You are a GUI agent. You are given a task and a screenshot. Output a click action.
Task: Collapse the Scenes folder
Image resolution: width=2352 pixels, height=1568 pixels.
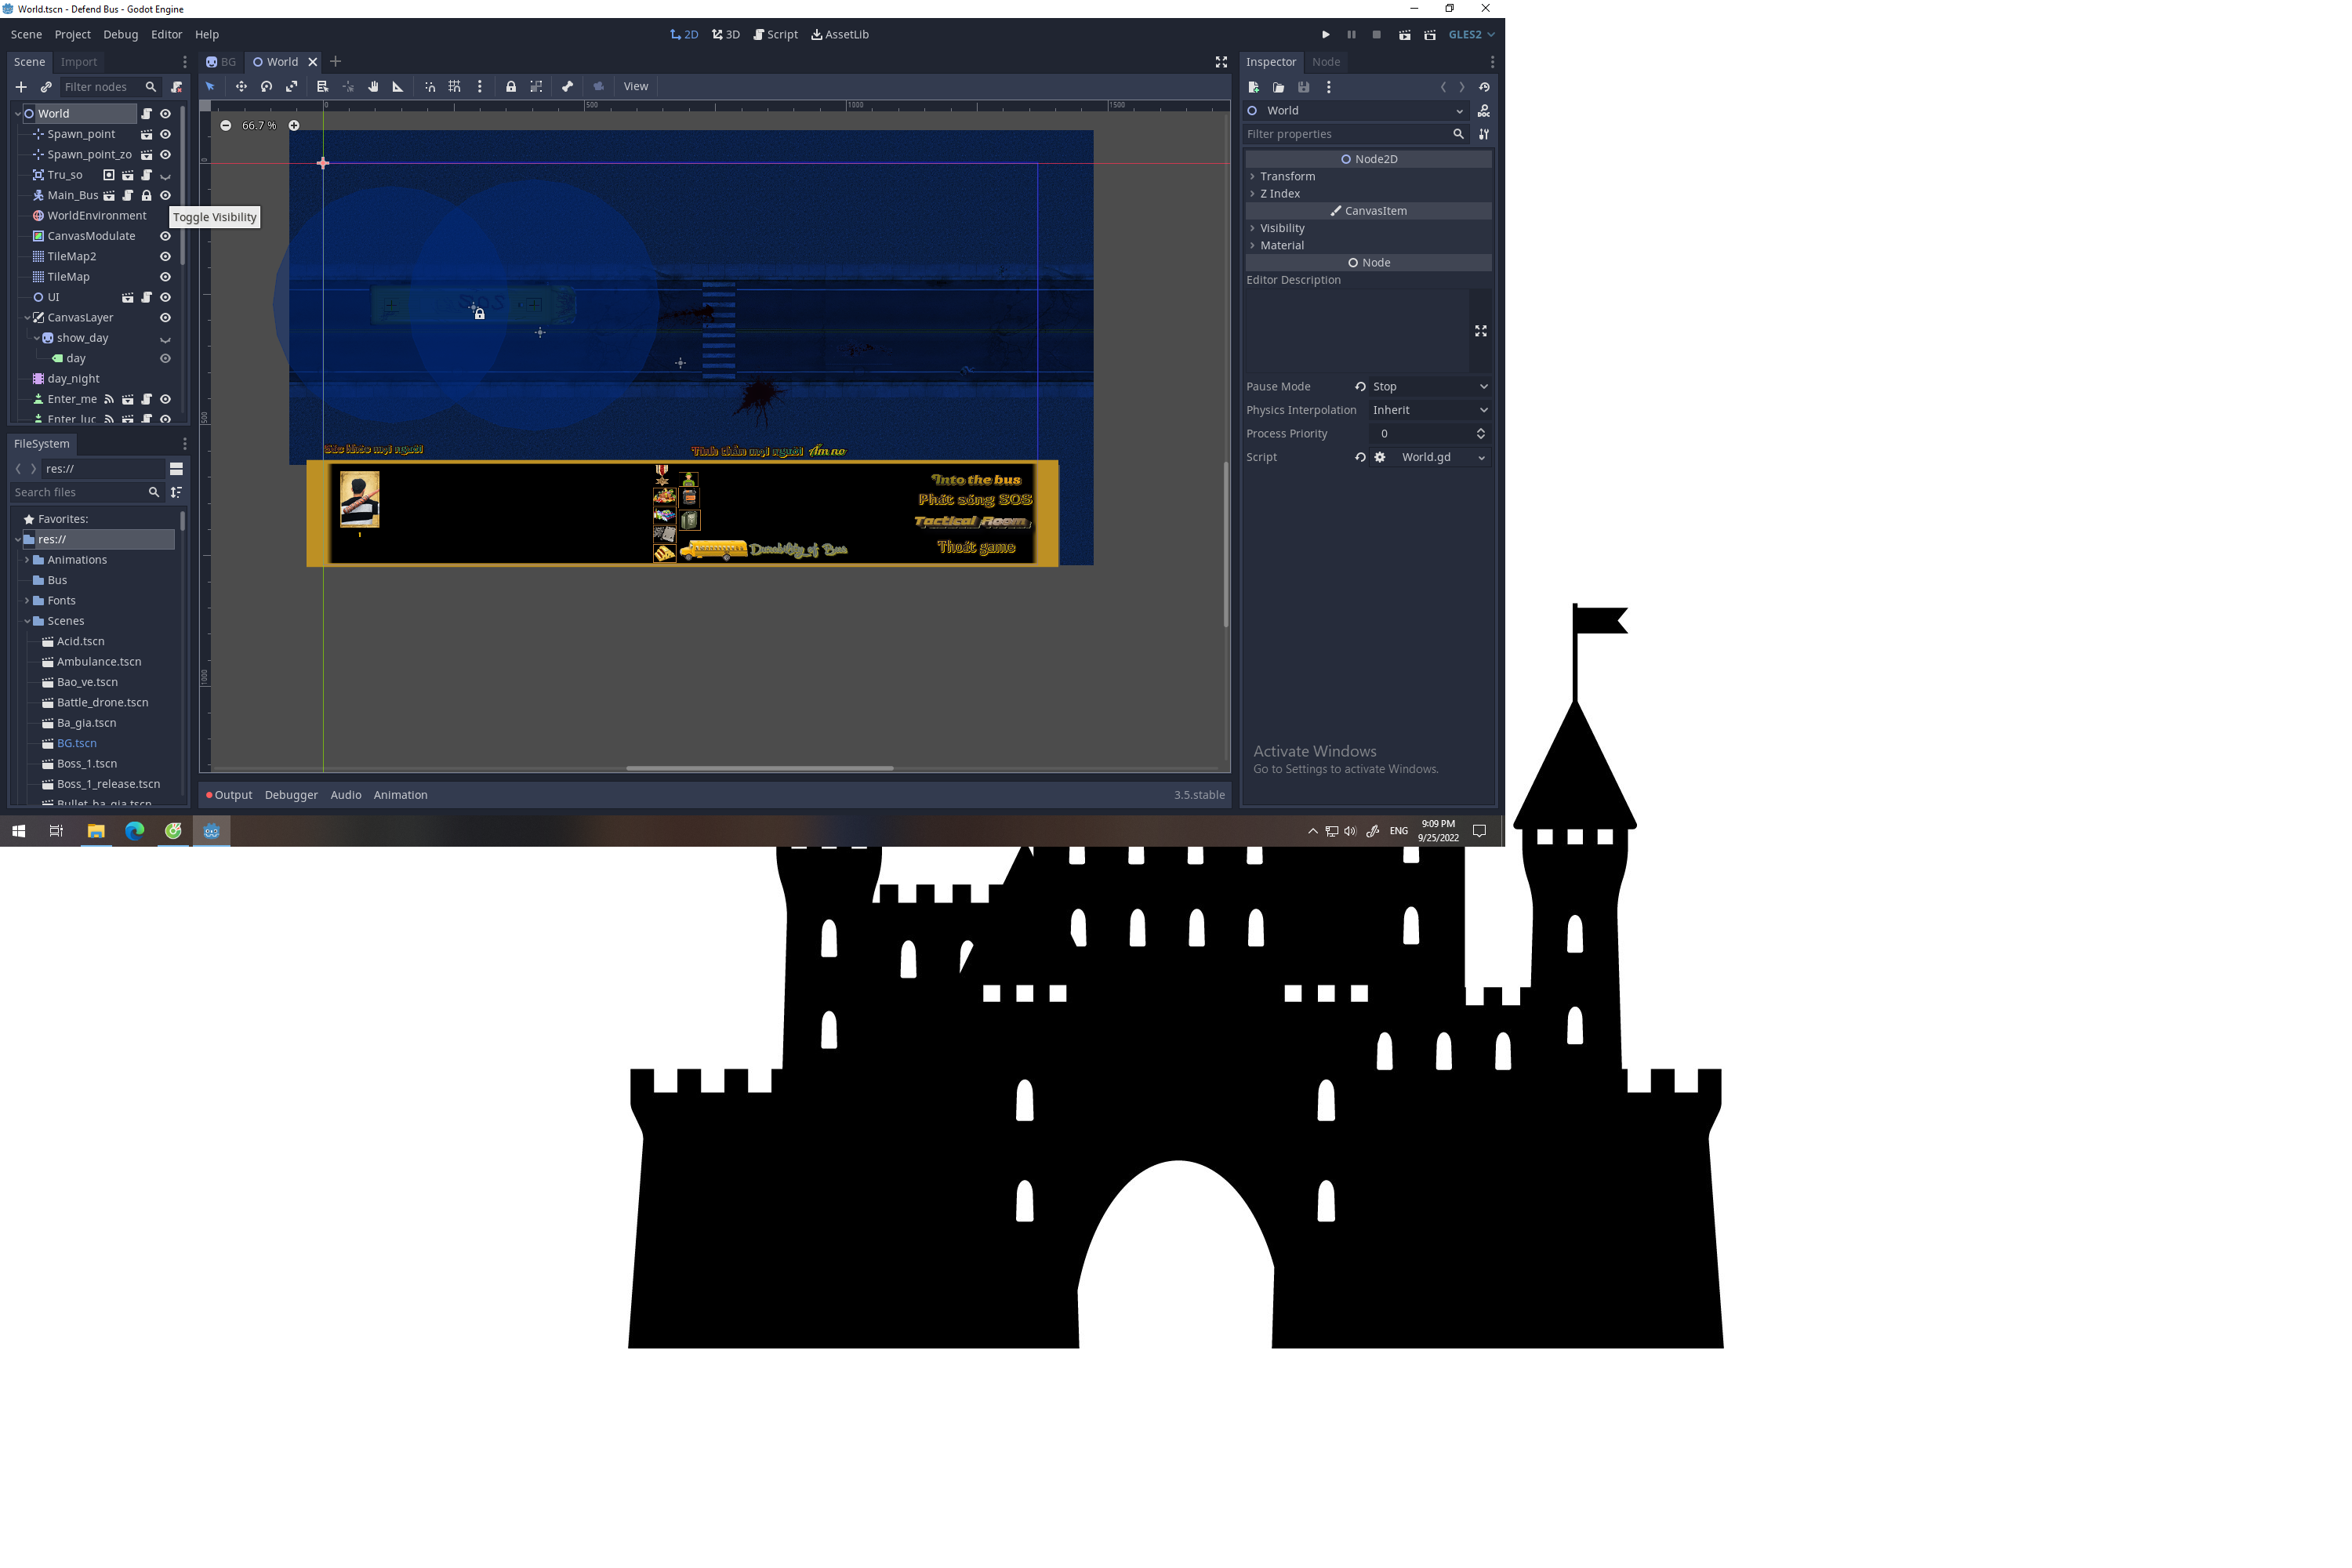[x=27, y=621]
